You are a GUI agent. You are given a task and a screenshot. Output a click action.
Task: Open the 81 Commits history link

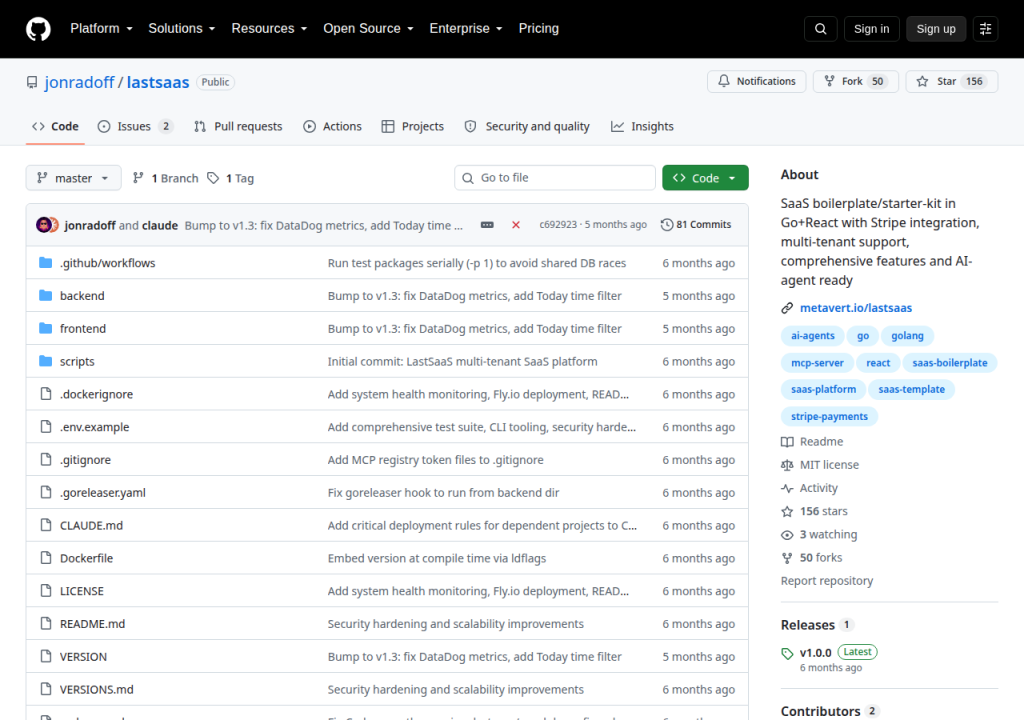pyautogui.click(x=696, y=225)
